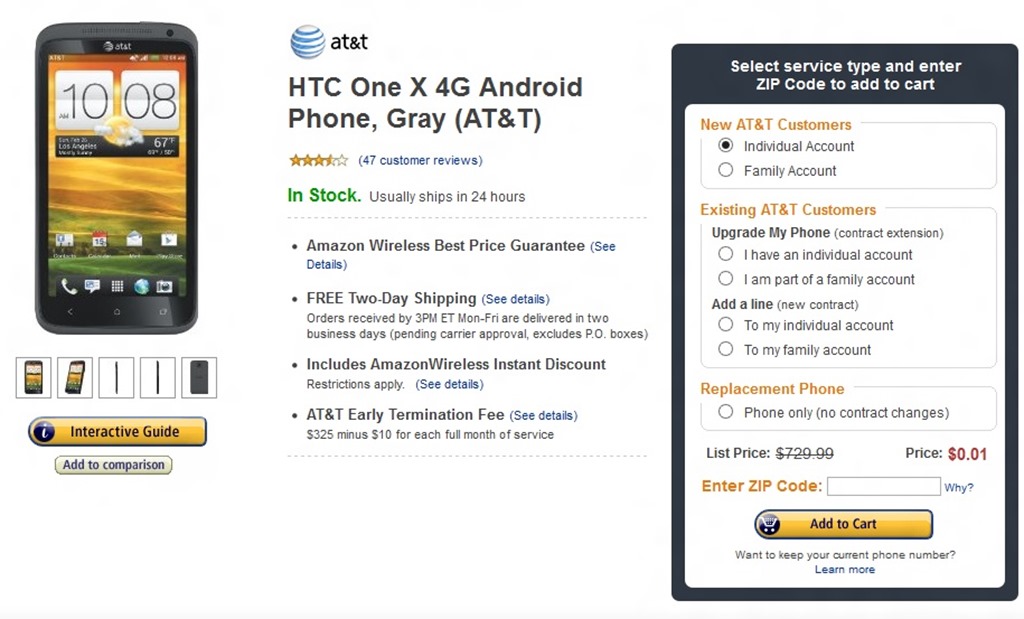The height and width of the screenshot is (619, 1024).
Task: Click the shopping cart icon
Action: [x=770, y=524]
